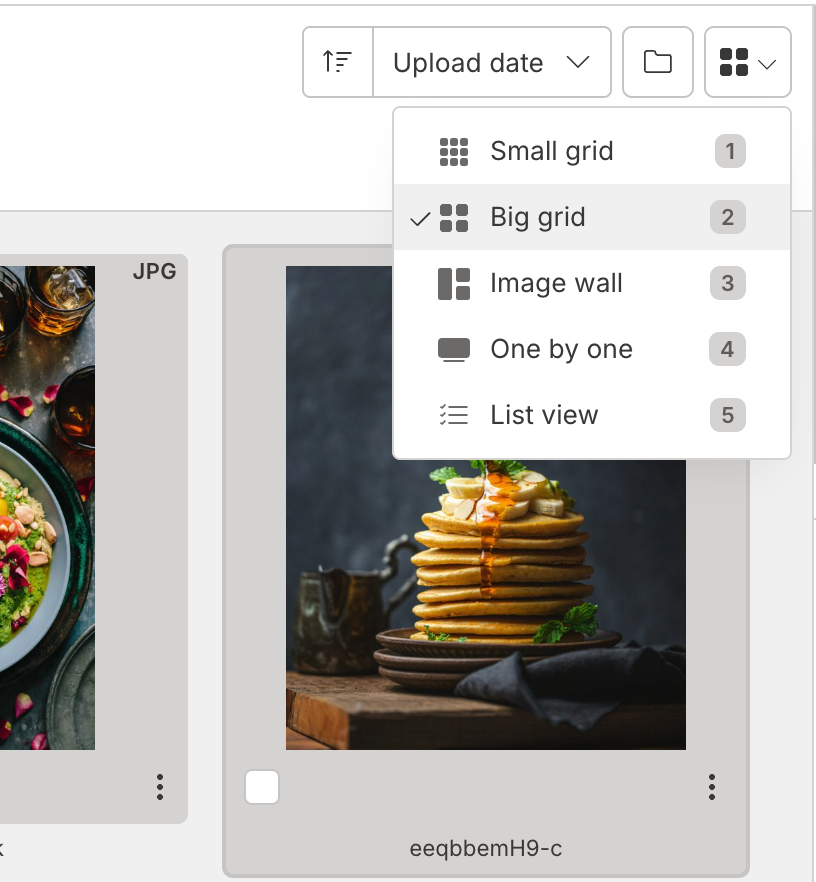Click the One by one monitor icon
Screen dimensions: 816x882
pyautogui.click(x=454, y=350)
